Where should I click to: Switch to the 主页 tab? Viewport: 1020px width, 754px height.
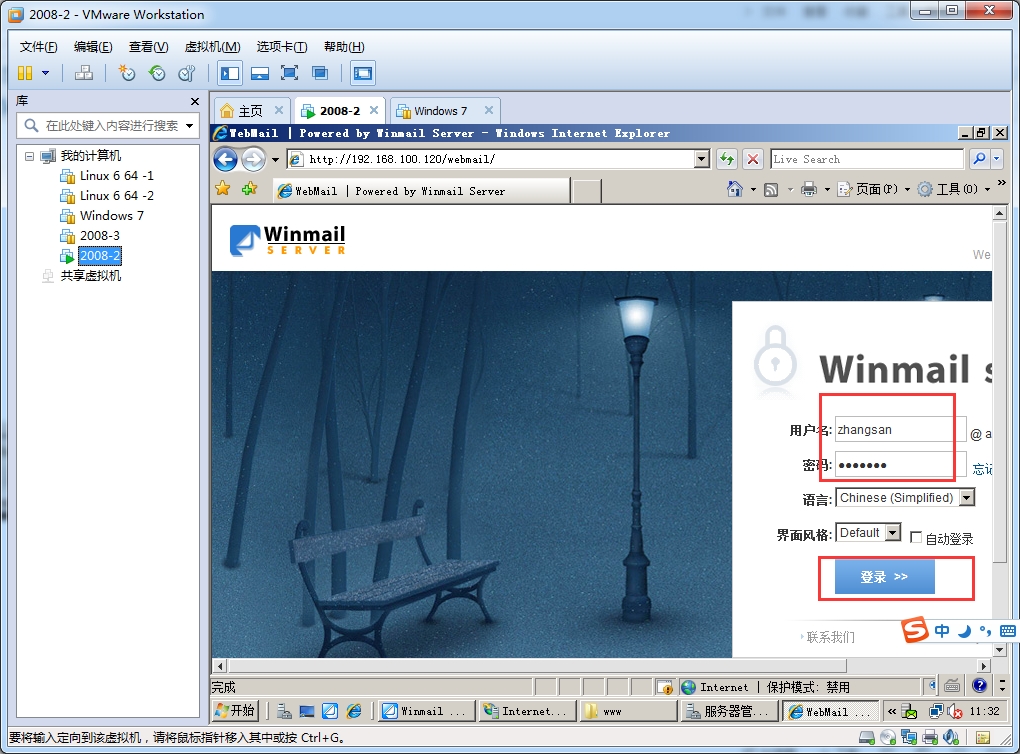[250, 111]
